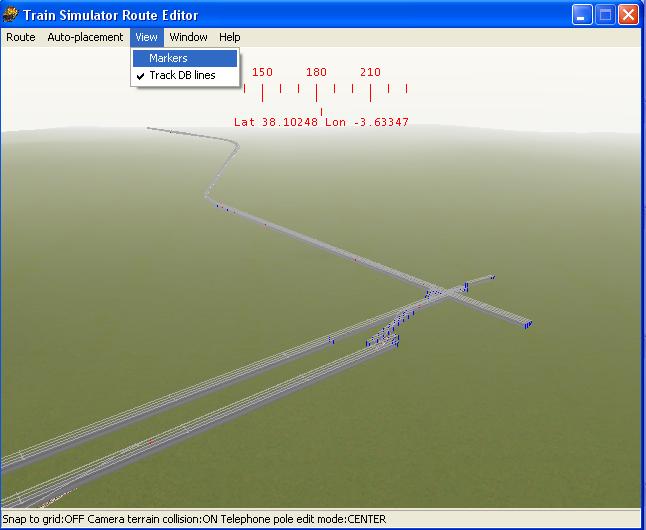Open the Route menu
This screenshot has height=530, width=646.
click(x=21, y=37)
